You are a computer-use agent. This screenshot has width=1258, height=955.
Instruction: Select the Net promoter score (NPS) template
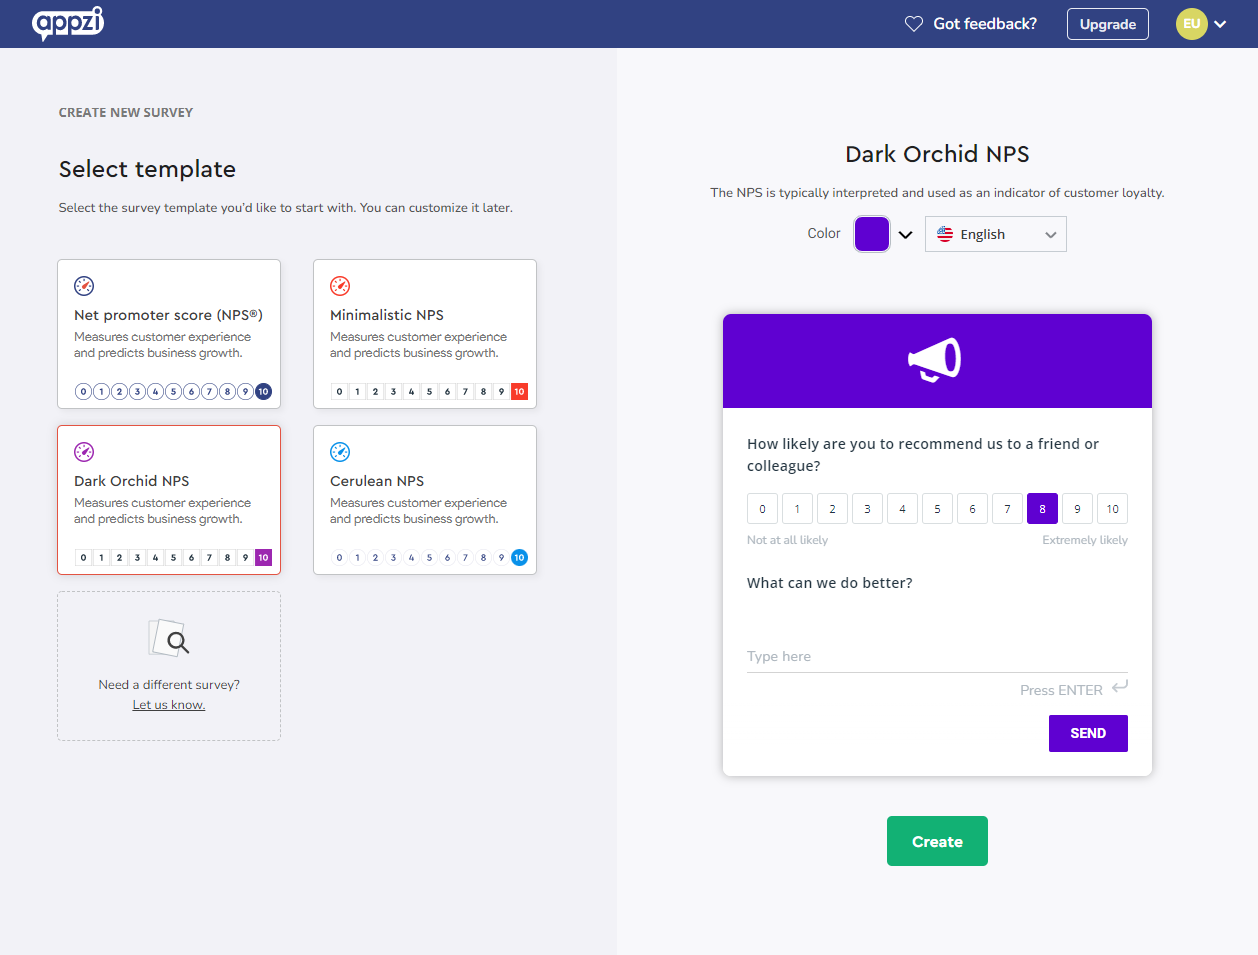point(169,334)
